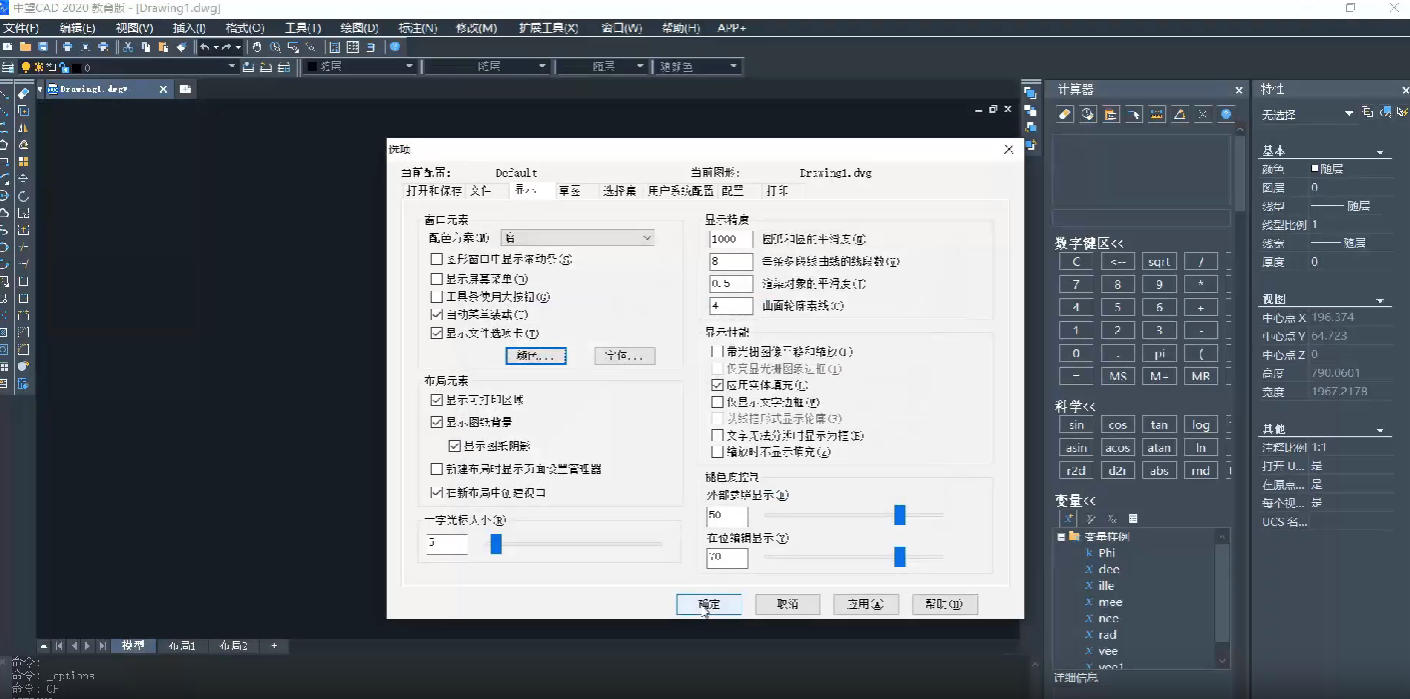The height and width of the screenshot is (699, 1410).
Task: Click the 确定 button to confirm settings
Action: pos(708,603)
